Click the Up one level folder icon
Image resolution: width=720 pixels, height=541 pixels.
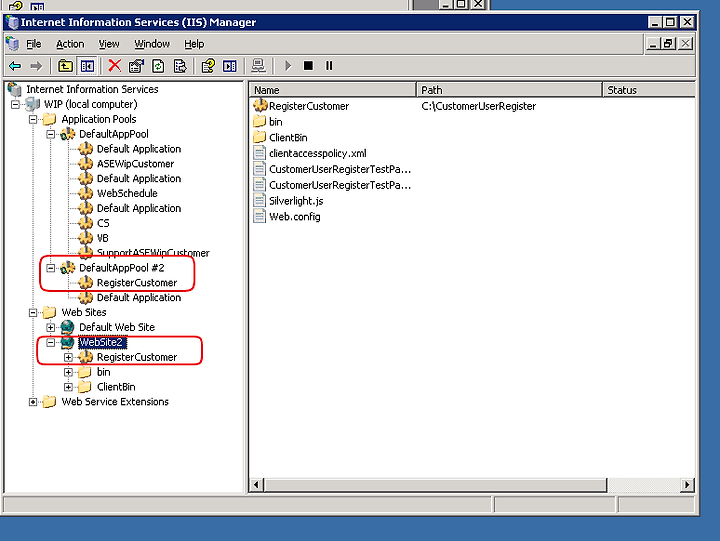point(65,66)
